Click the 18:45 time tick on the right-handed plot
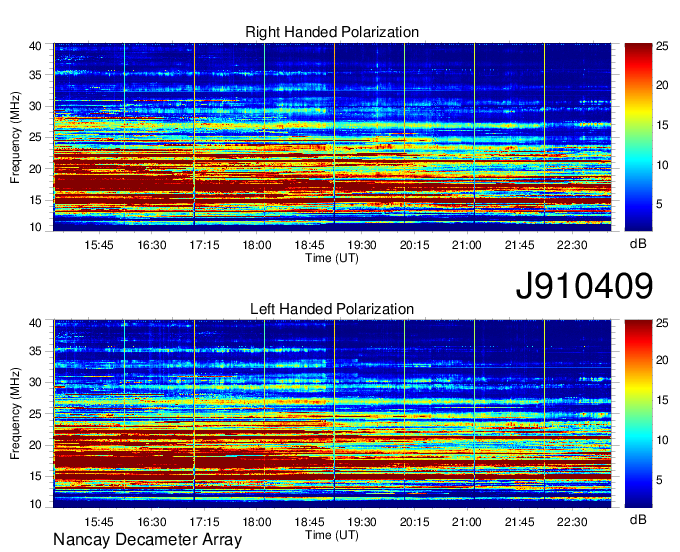The height and width of the screenshot is (552, 680). tap(310, 245)
